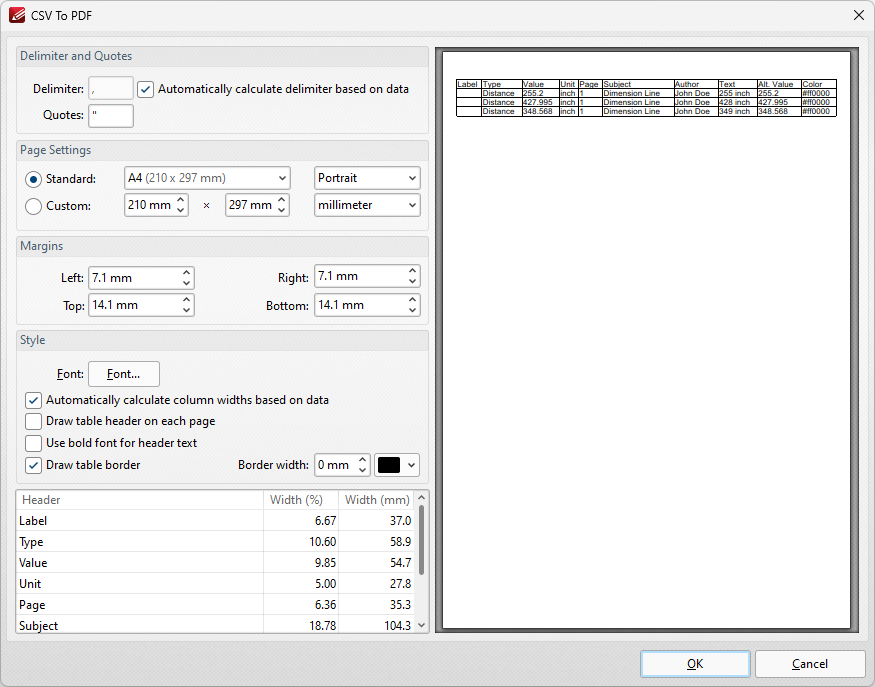Decrease custom width 210 mm spinner
Image resolution: width=875 pixels, height=687 pixels.
pyautogui.click(x=181, y=210)
